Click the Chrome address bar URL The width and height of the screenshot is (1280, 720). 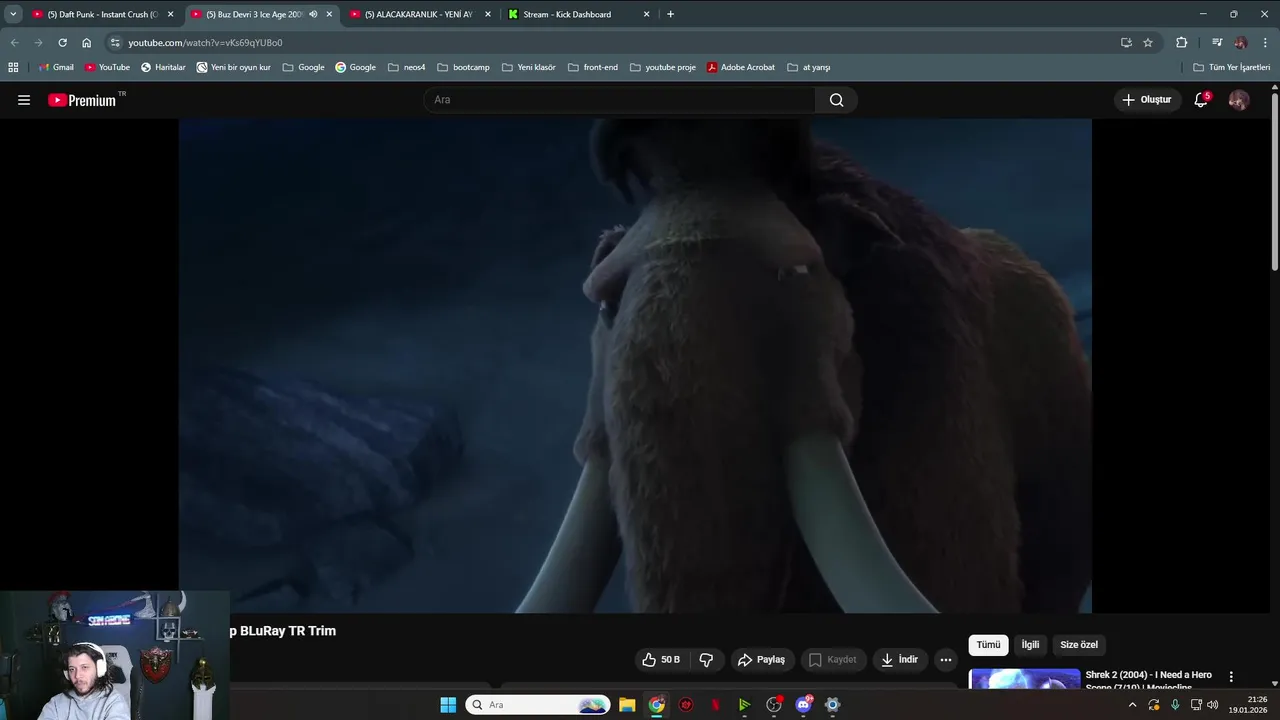click(205, 43)
